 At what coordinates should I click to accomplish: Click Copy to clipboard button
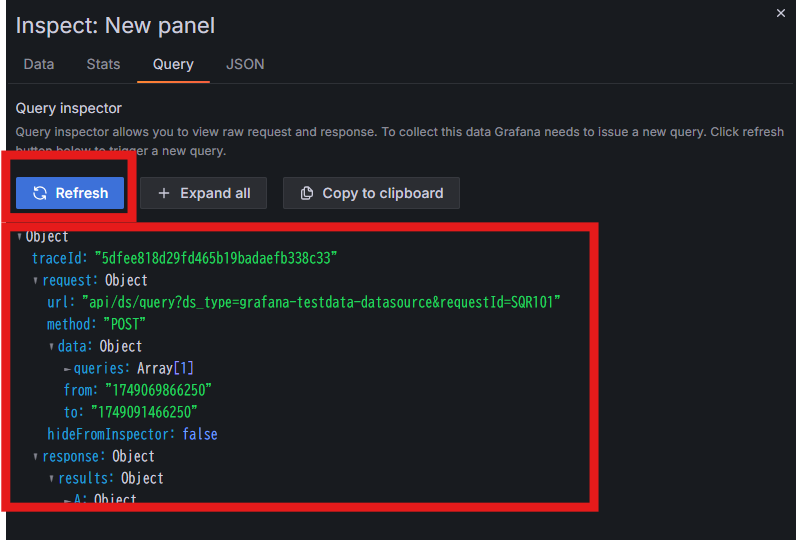[x=371, y=193]
